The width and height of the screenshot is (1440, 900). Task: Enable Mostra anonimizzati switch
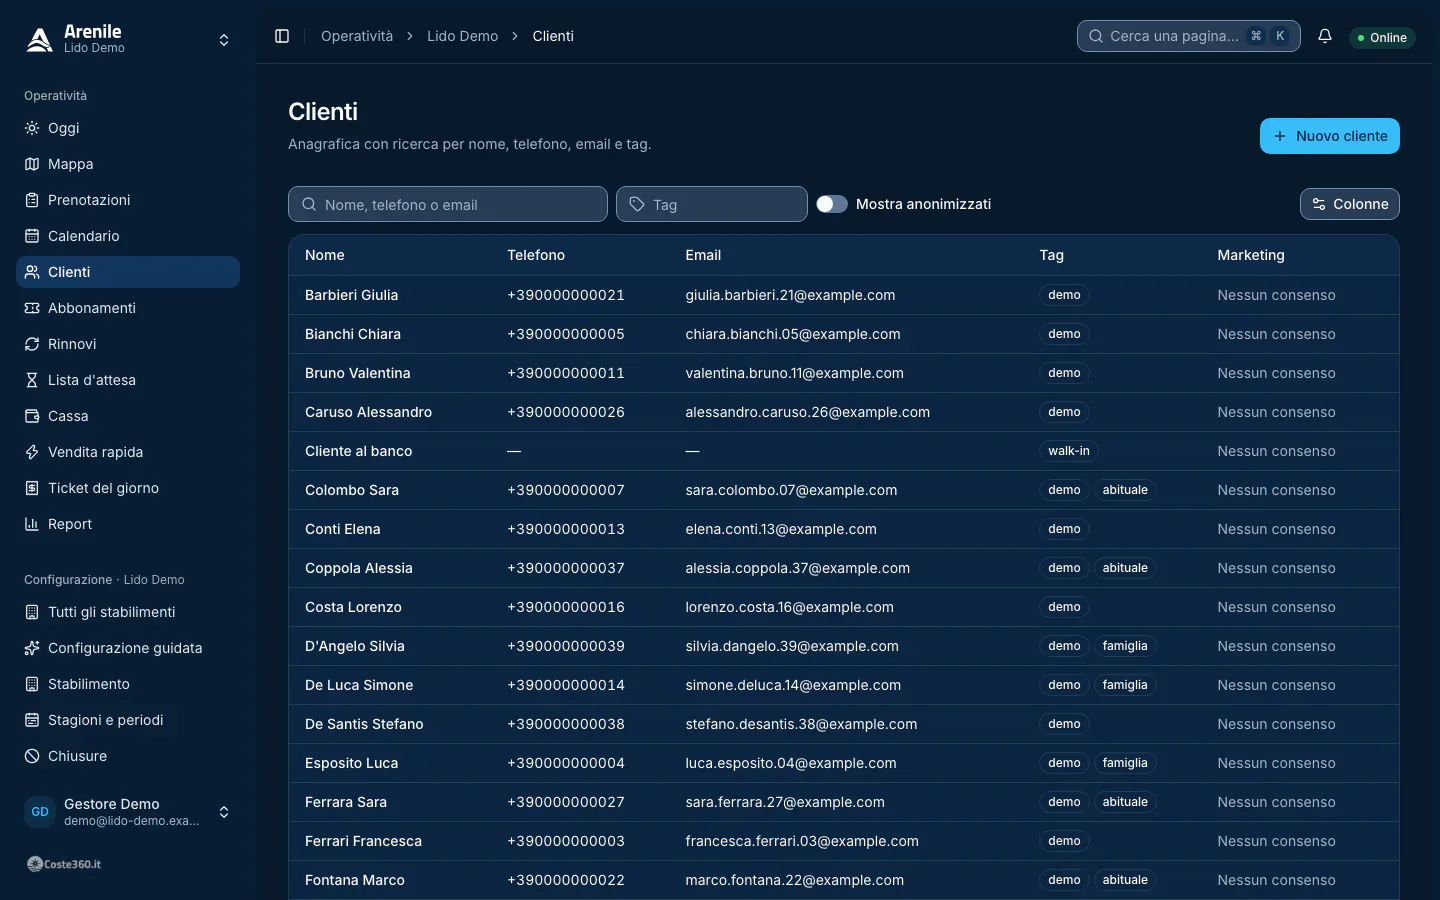tap(832, 204)
